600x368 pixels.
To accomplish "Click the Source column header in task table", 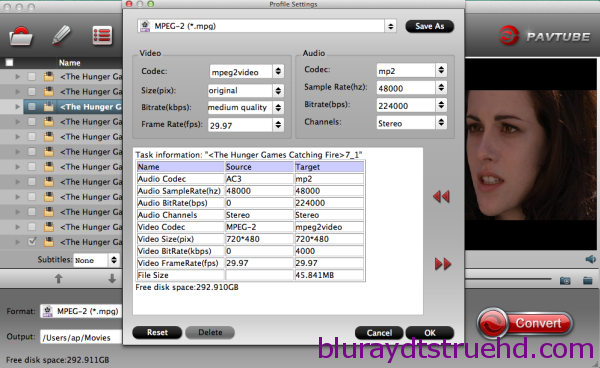I will [x=259, y=167].
